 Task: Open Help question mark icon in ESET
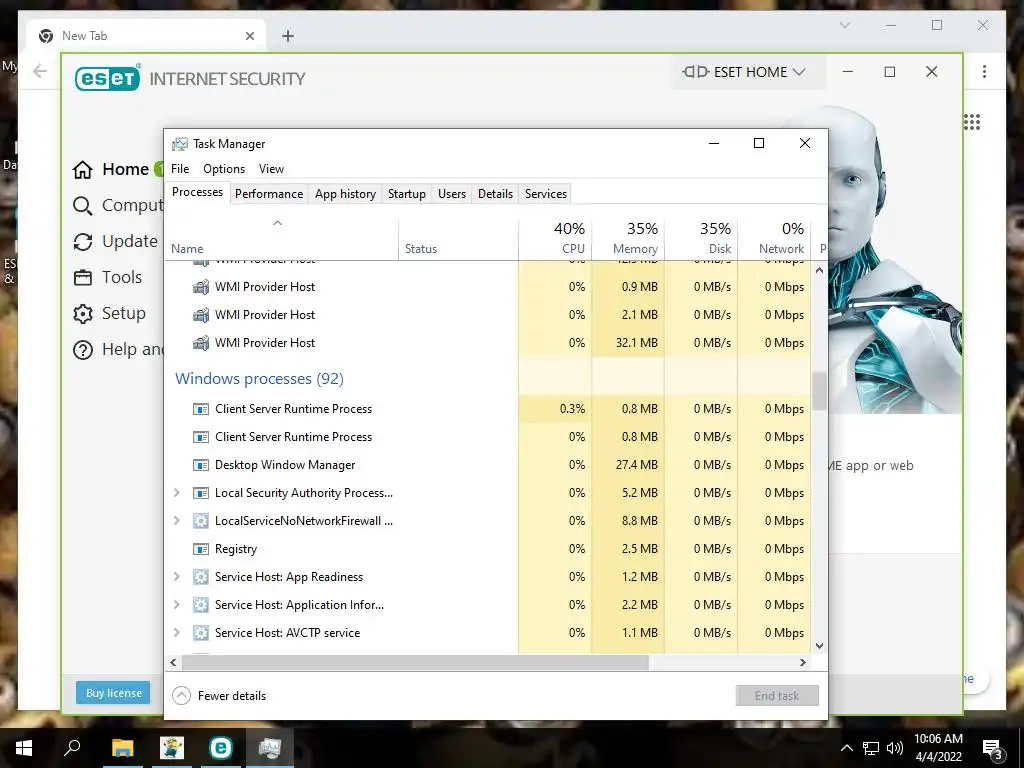(82, 350)
